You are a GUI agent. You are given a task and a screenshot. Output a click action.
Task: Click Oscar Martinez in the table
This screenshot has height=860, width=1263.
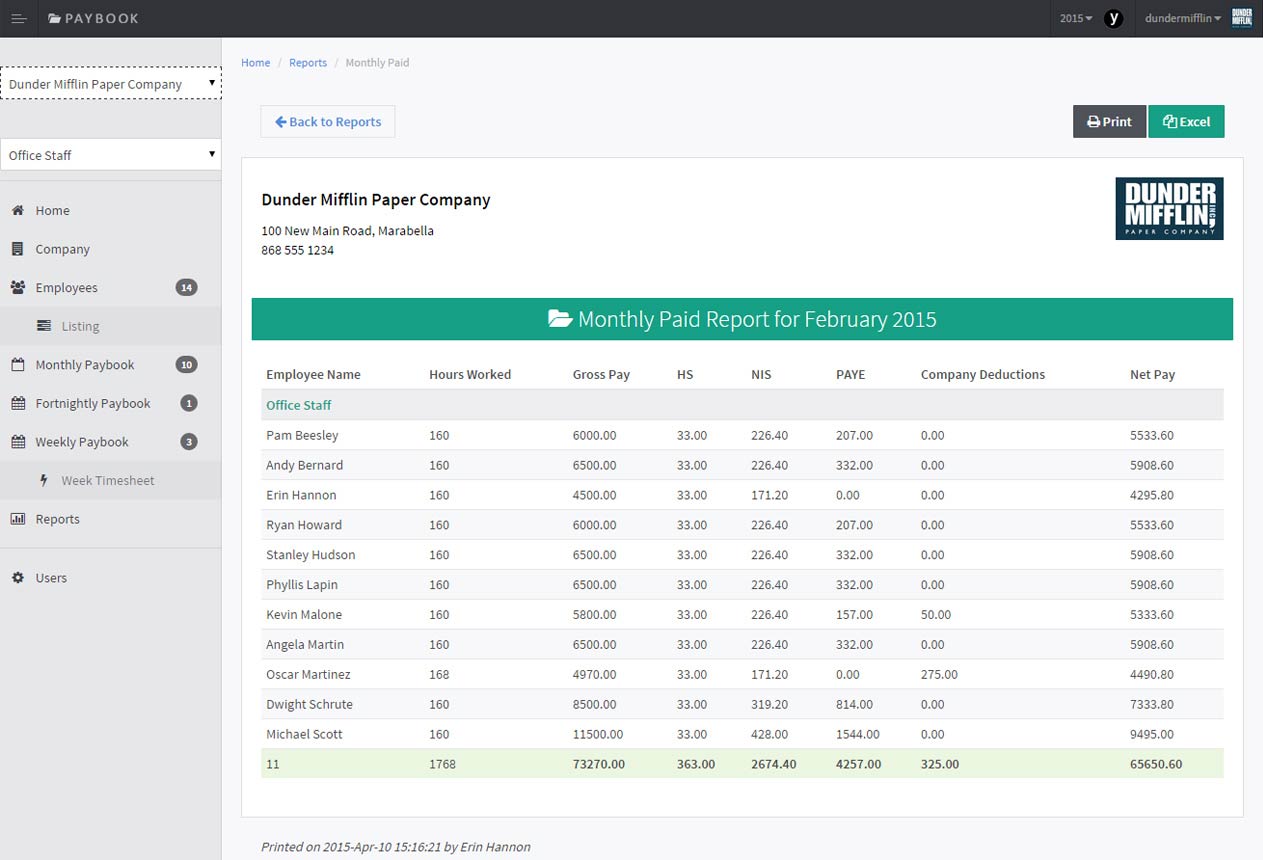click(308, 675)
